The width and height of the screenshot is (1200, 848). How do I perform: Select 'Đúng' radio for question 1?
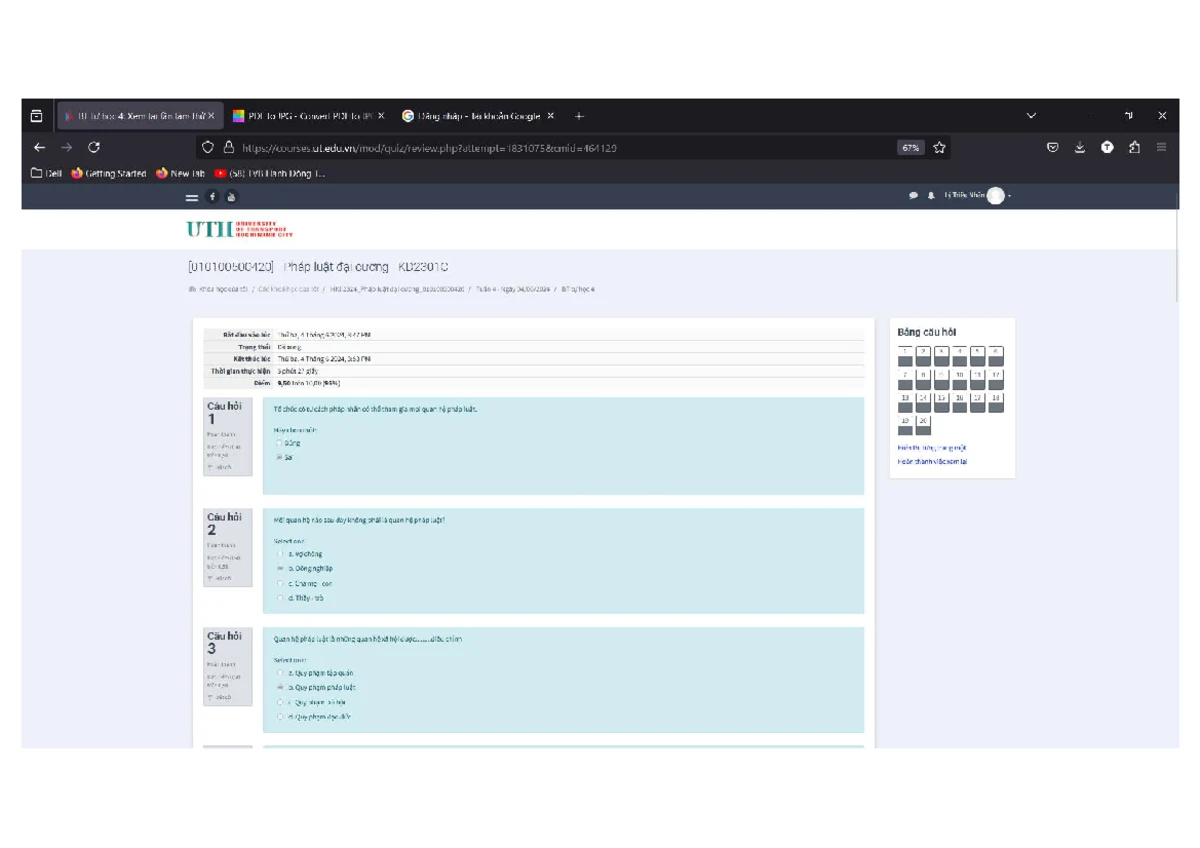pyautogui.click(x=279, y=442)
